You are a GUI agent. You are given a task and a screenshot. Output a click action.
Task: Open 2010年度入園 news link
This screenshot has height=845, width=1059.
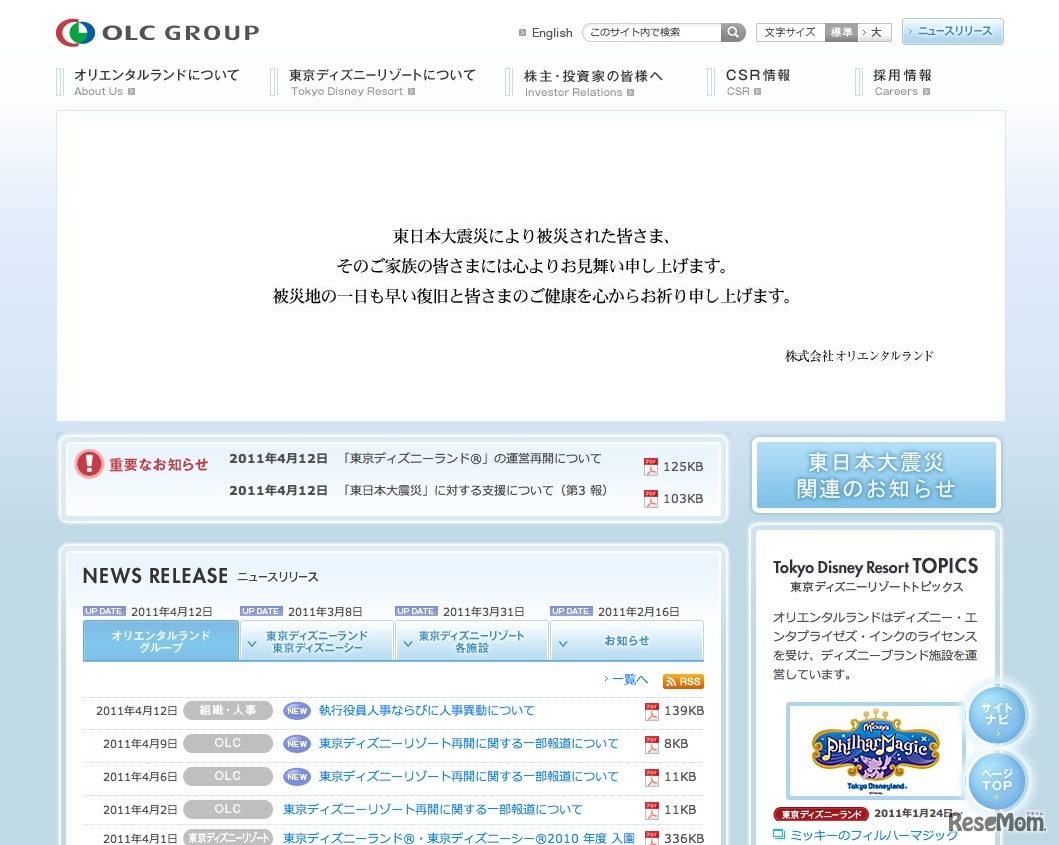(x=459, y=838)
